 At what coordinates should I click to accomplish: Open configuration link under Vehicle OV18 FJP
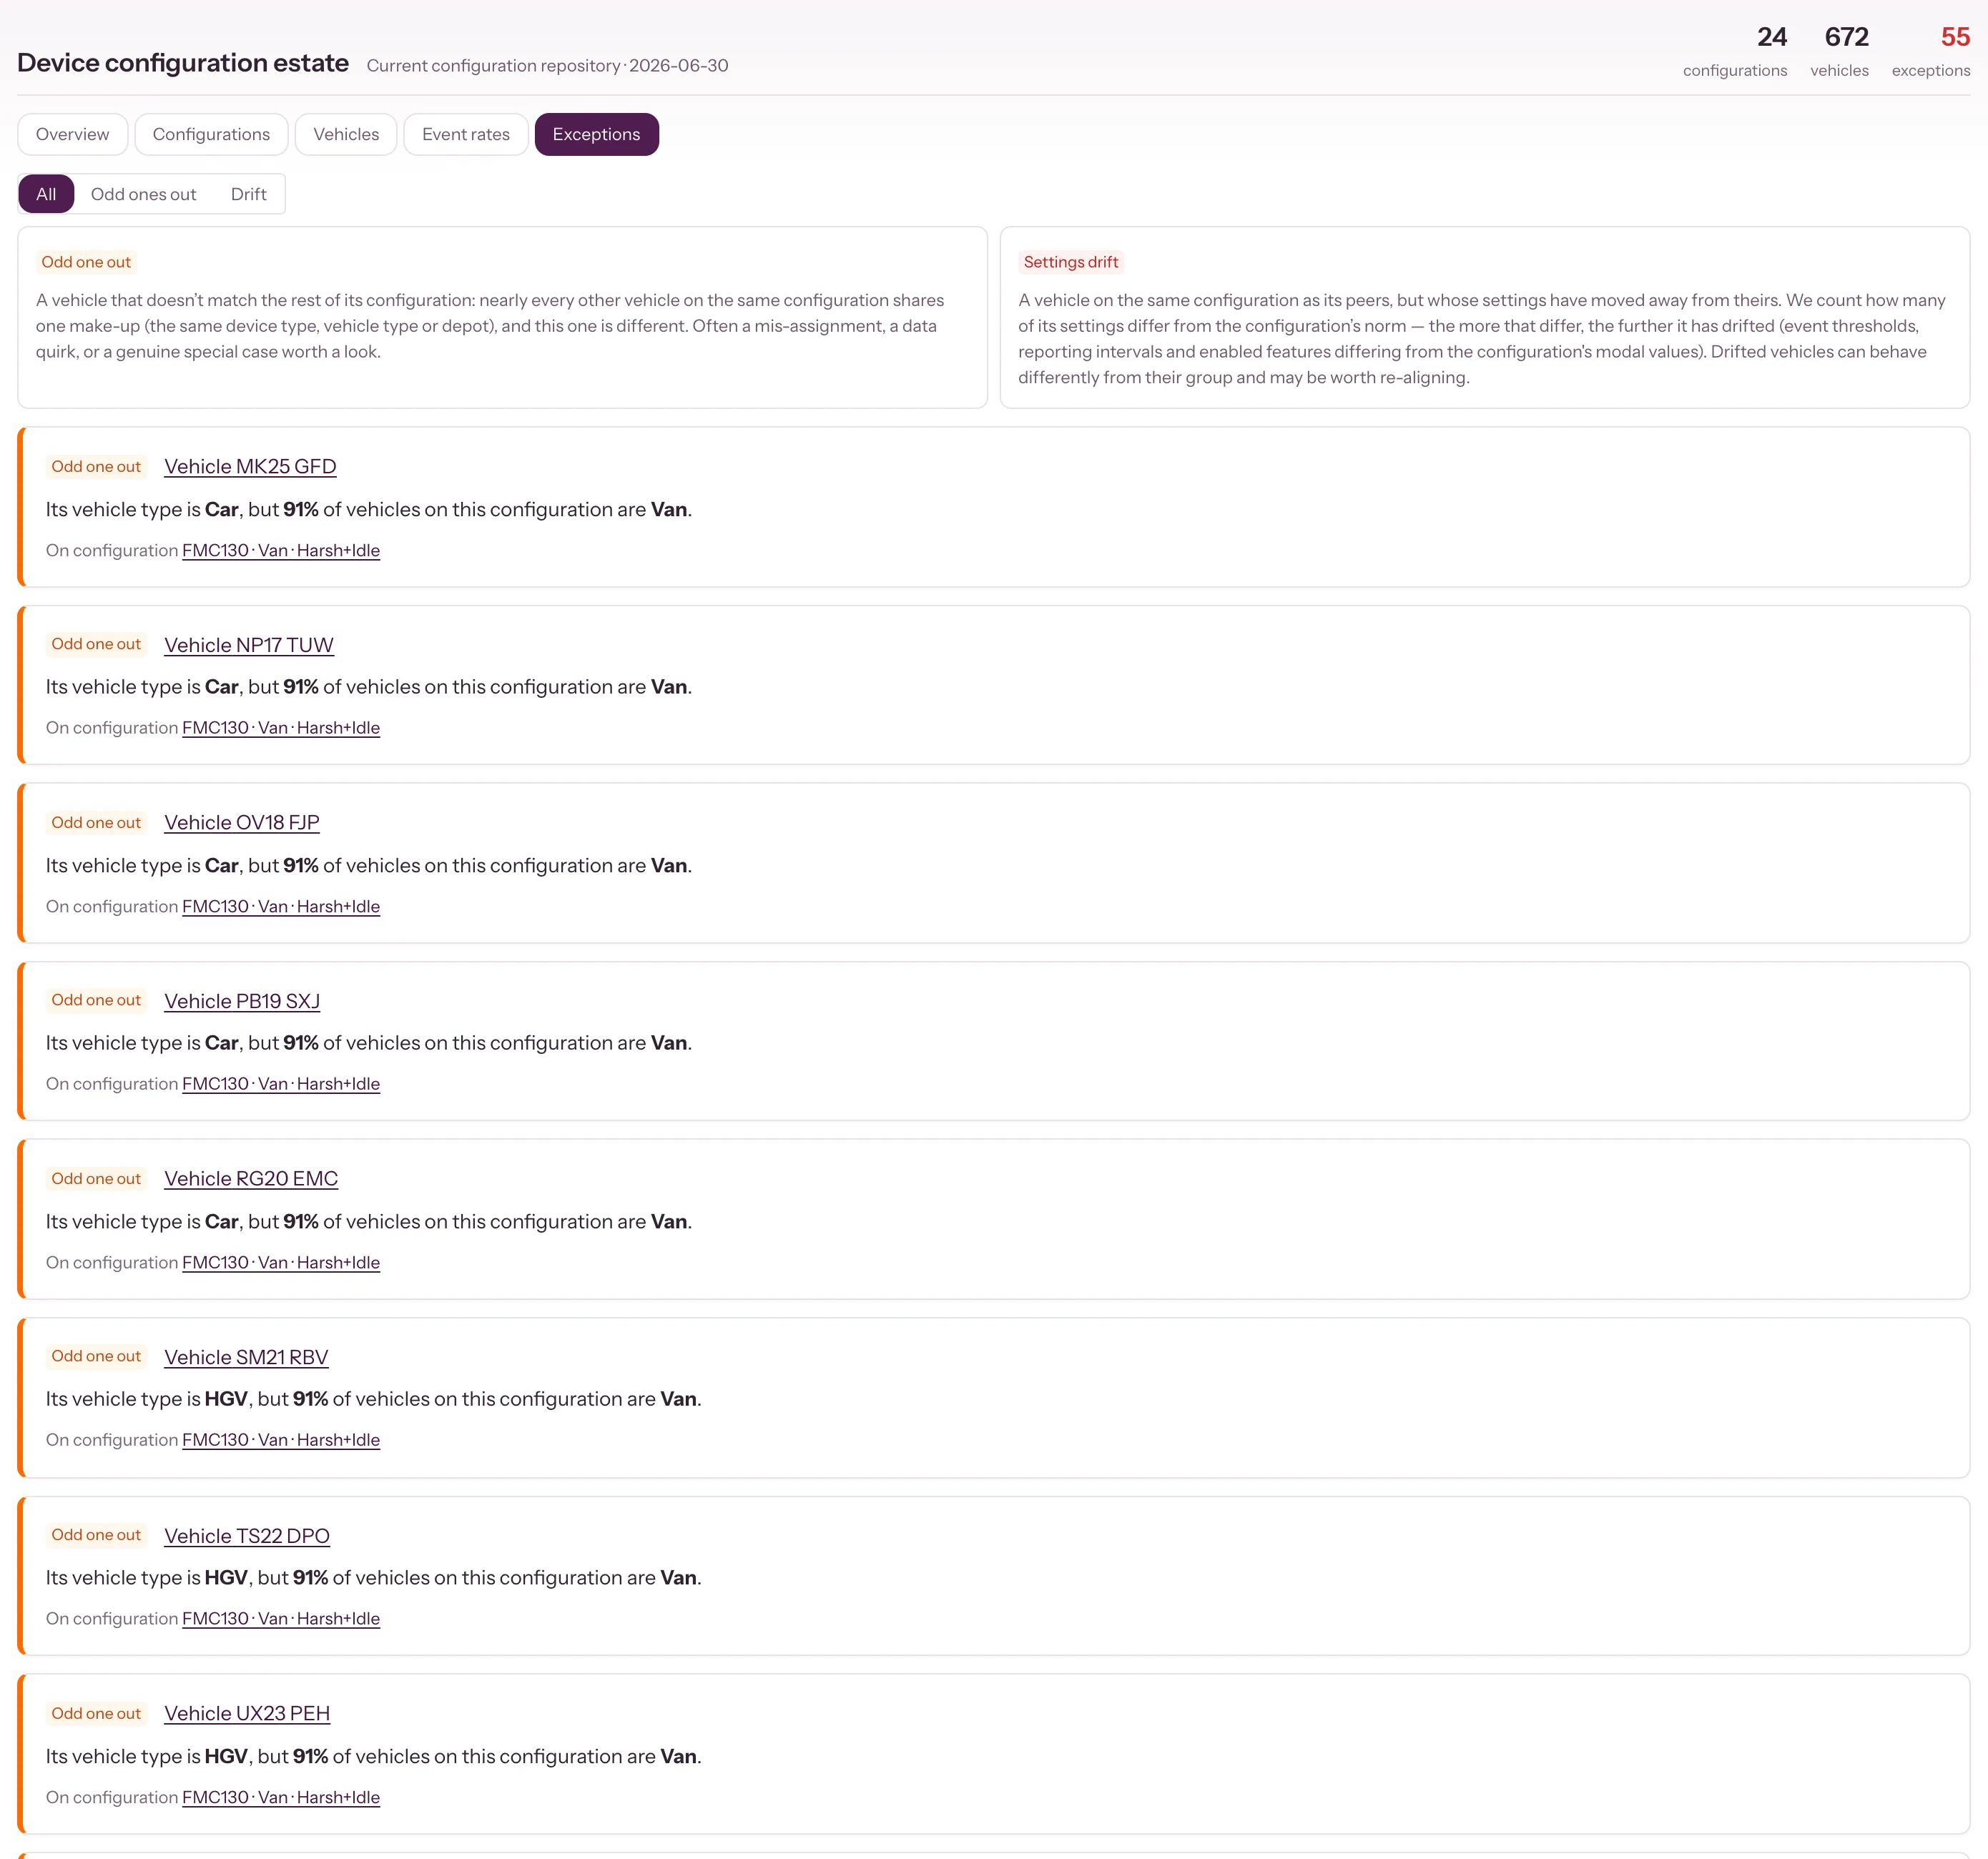click(x=281, y=906)
